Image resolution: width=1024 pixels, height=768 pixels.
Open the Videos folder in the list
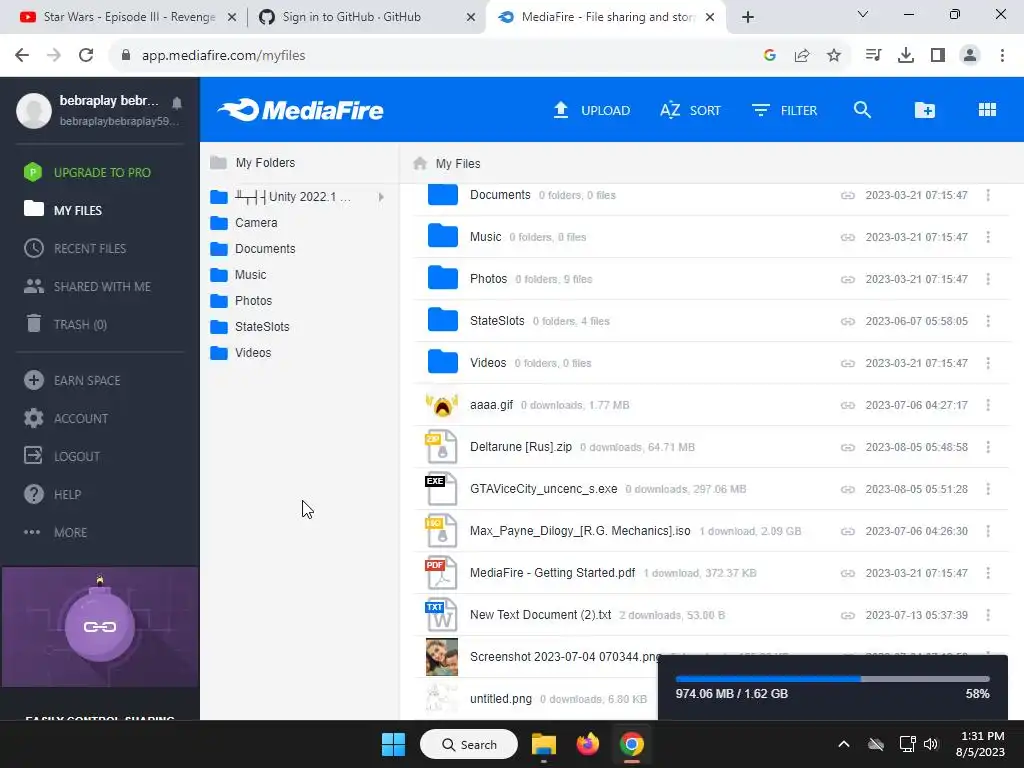coord(712,363)
